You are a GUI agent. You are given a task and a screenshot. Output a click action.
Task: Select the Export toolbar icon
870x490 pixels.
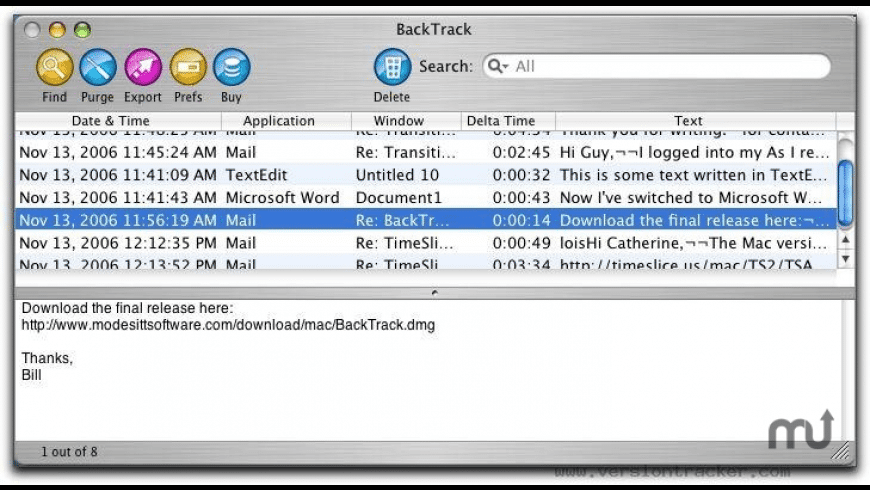click(x=143, y=67)
